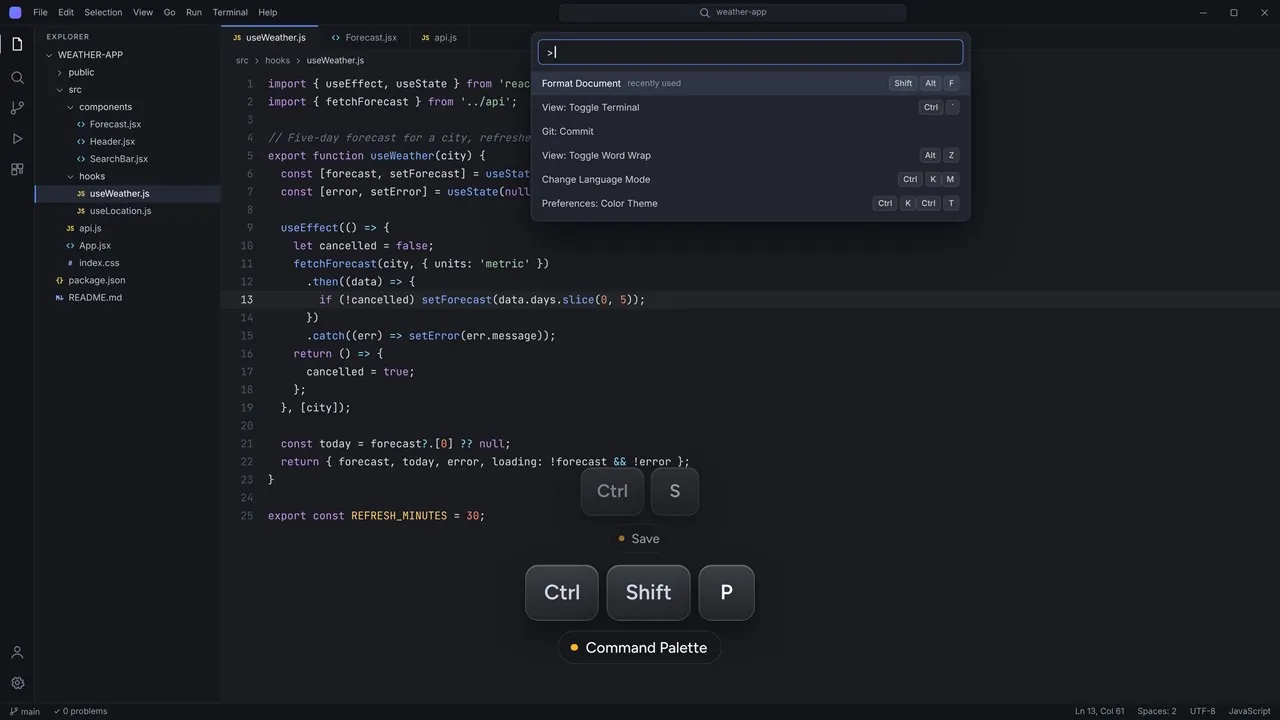This screenshot has width=1280, height=720.
Task: Choose View: Toggle Terminal in the palette
Action: click(750, 107)
